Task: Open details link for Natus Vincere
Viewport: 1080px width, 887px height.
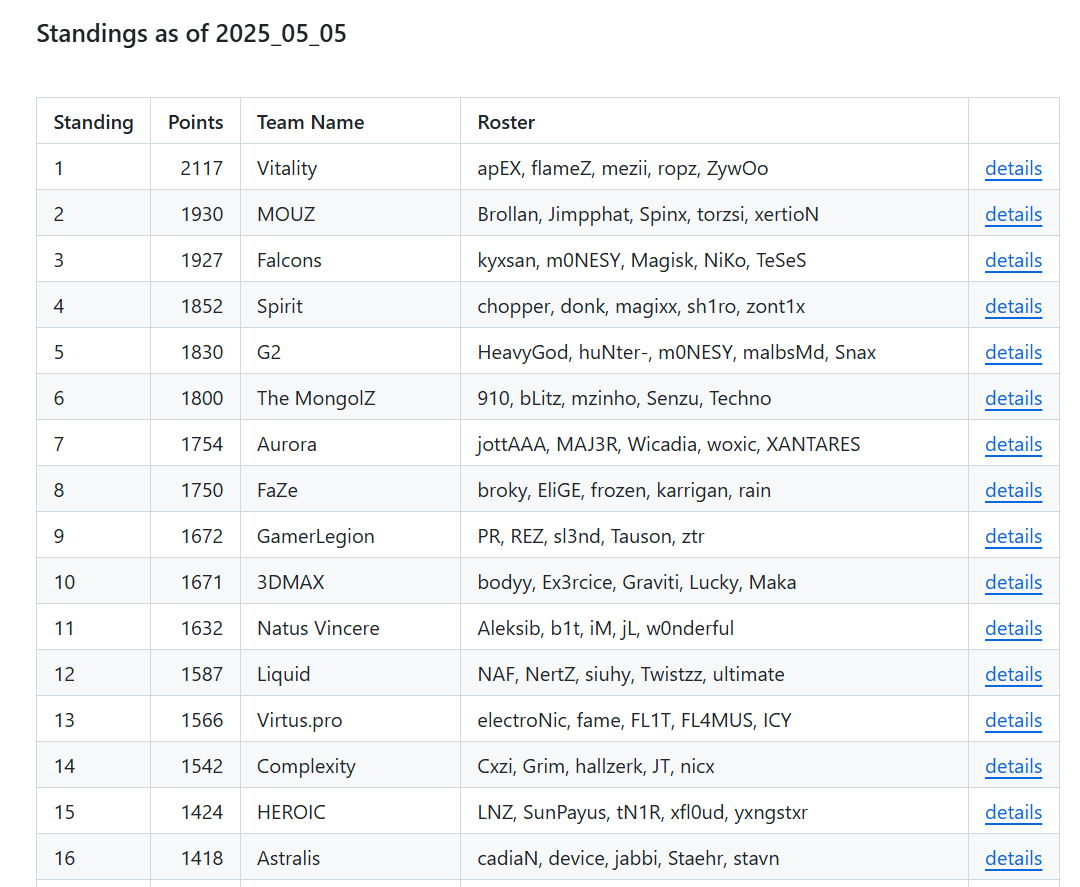Action: (1013, 628)
